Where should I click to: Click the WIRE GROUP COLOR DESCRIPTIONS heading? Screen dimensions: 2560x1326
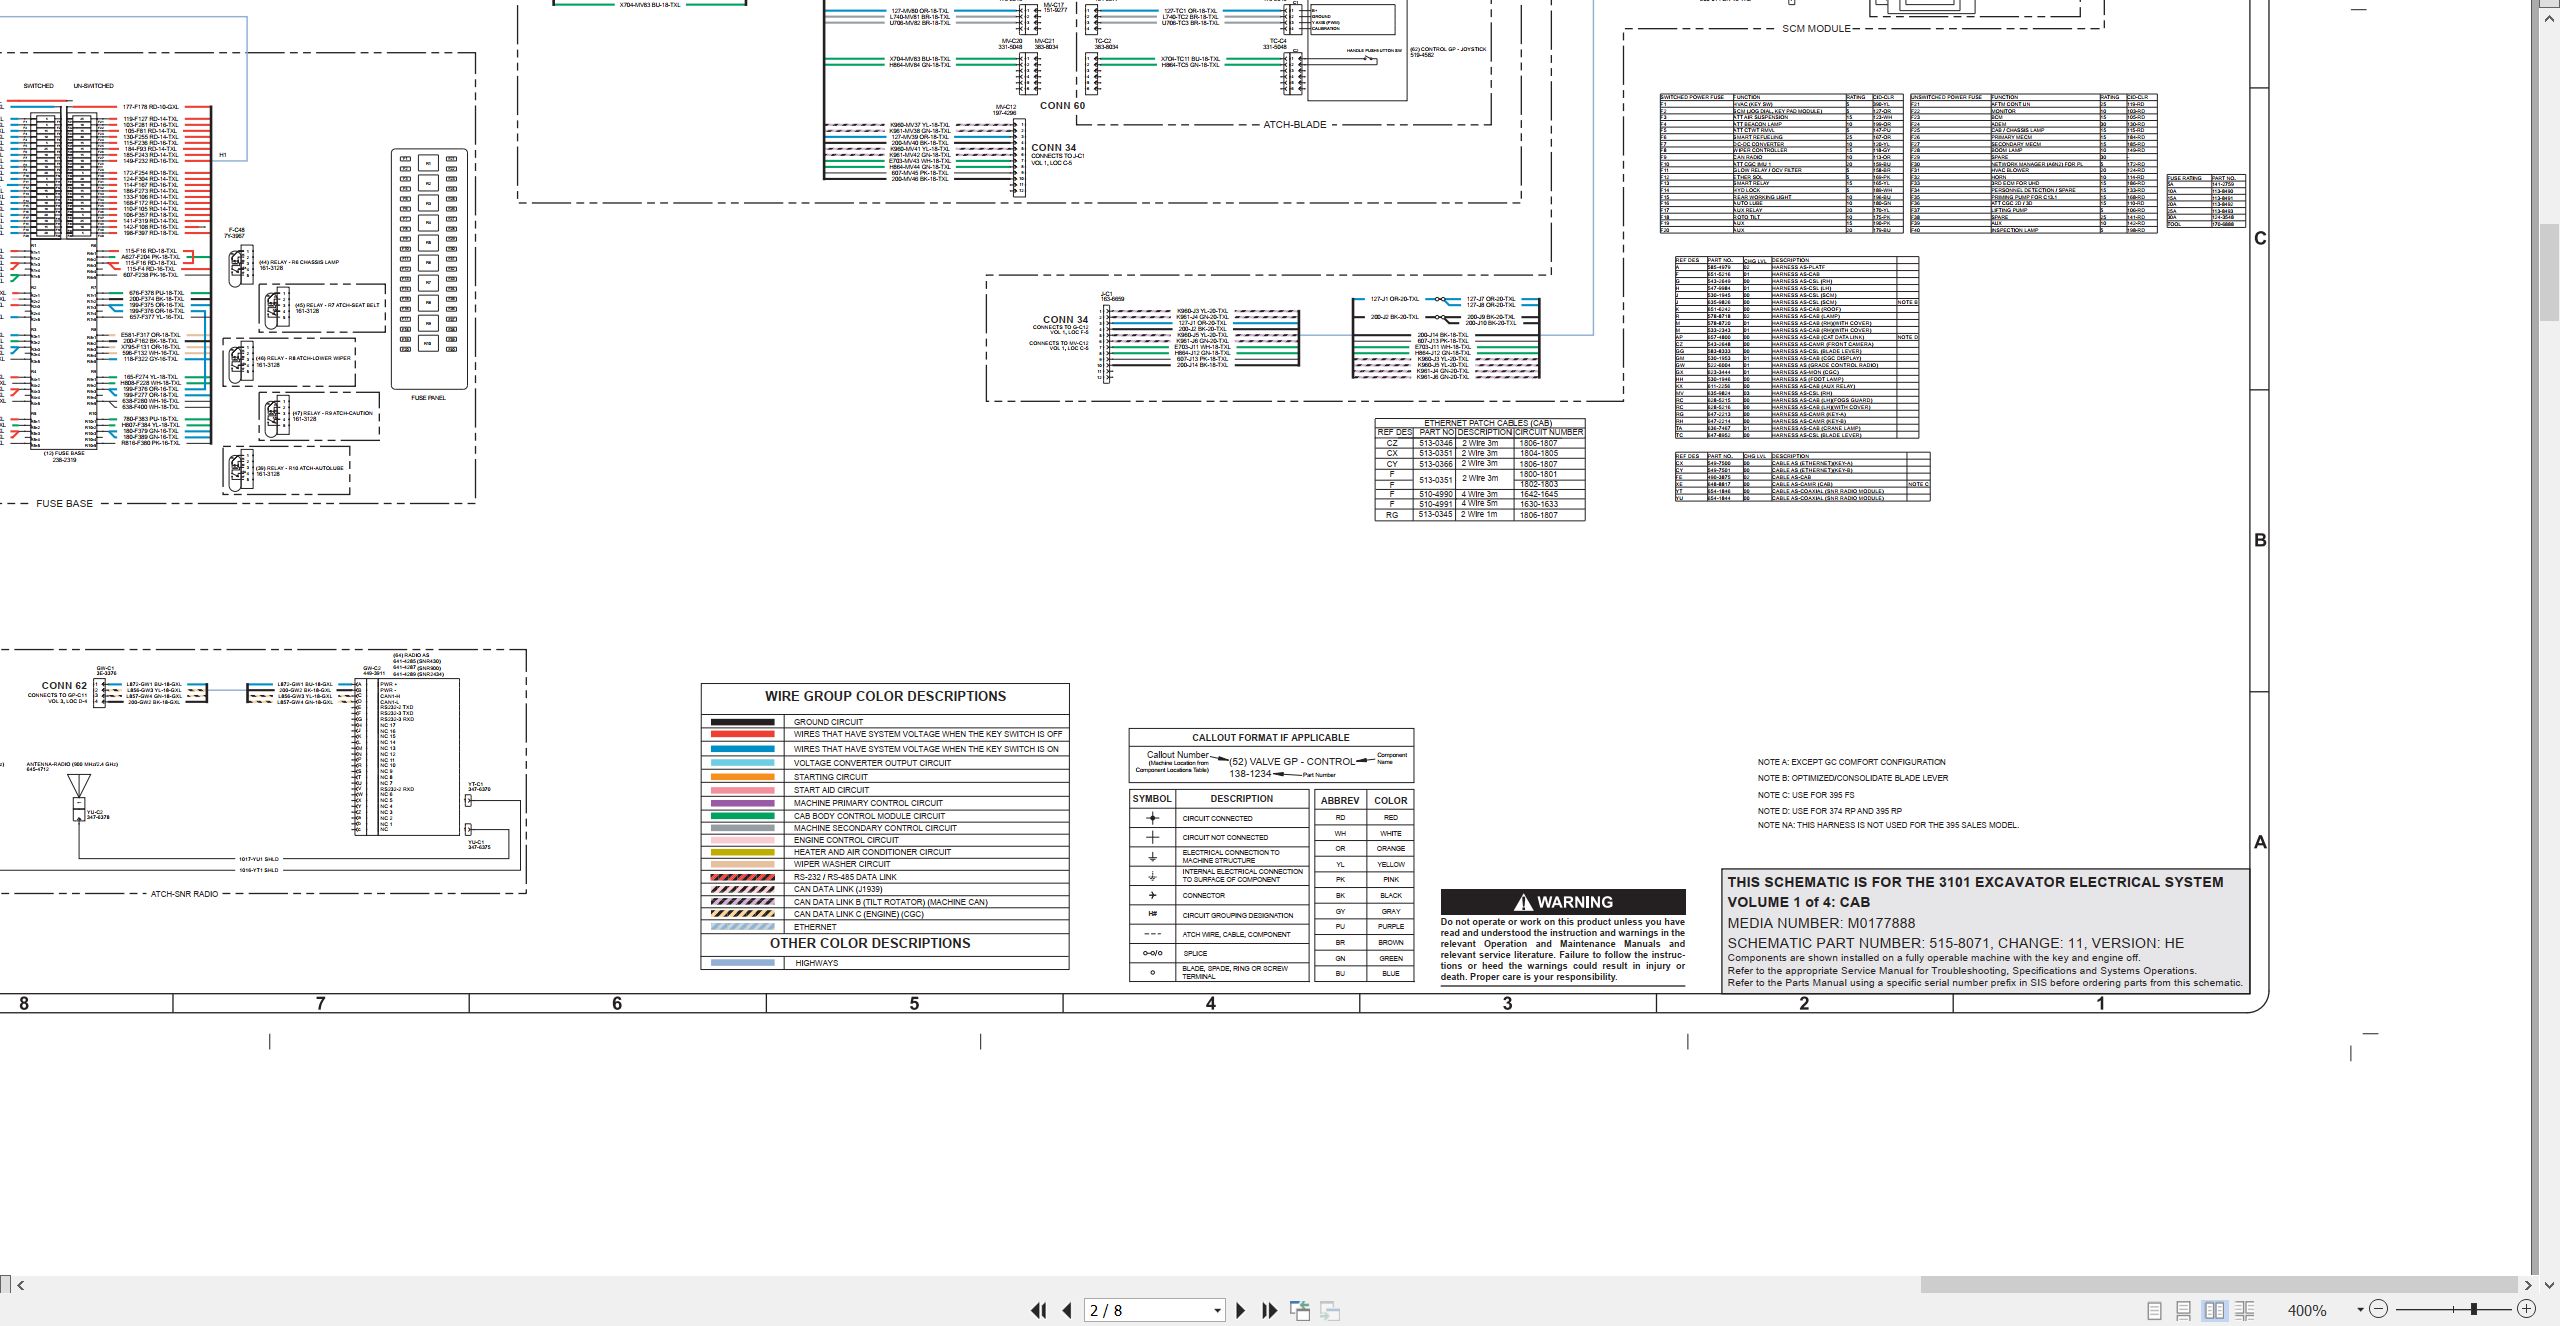coord(885,697)
